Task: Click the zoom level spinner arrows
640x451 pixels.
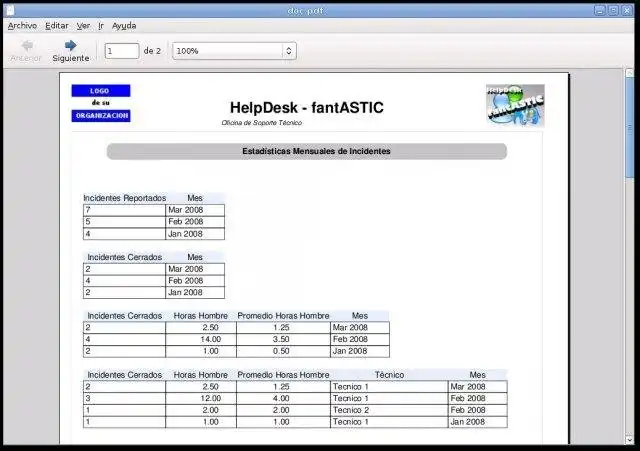Action: pos(289,51)
